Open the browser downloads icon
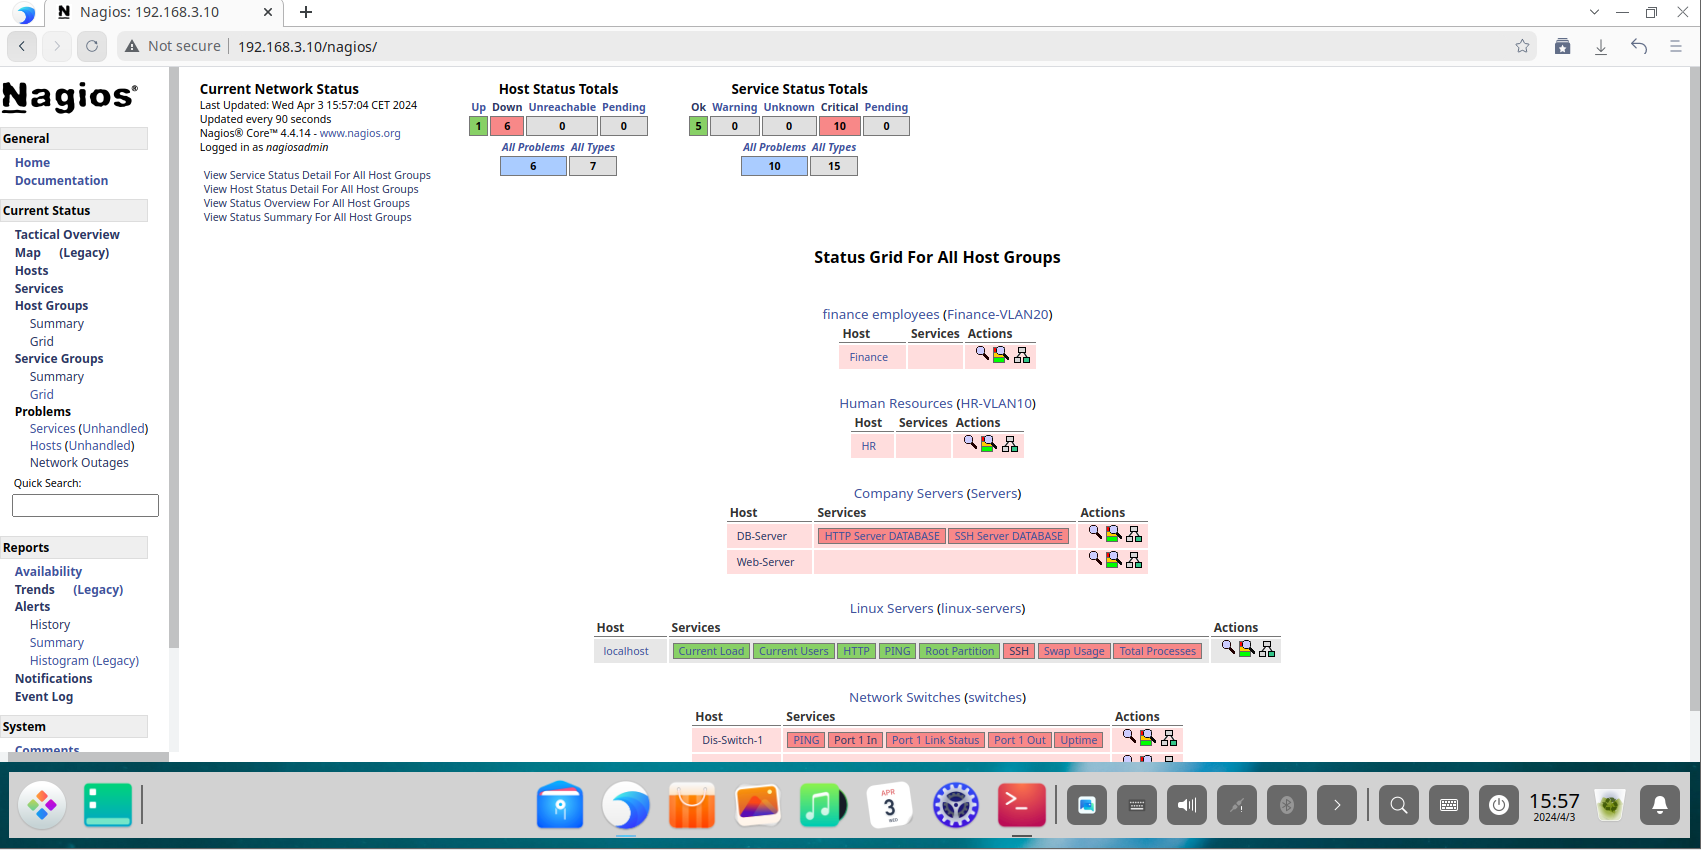Viewport: 1701px width, 850px height. pos(1601,46)
